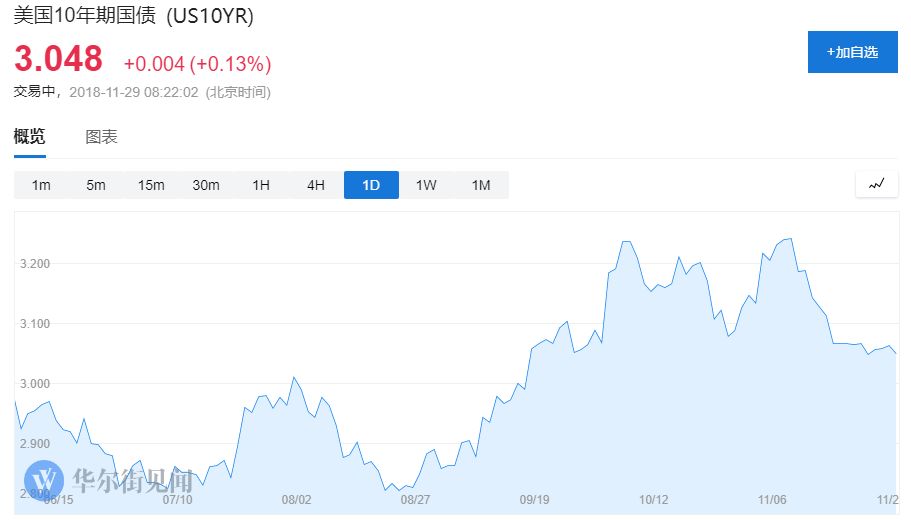Image resolution: width=911 pixels, height=521 pixels.
Task: Open the 概览 tab
Action: [30, 136]
